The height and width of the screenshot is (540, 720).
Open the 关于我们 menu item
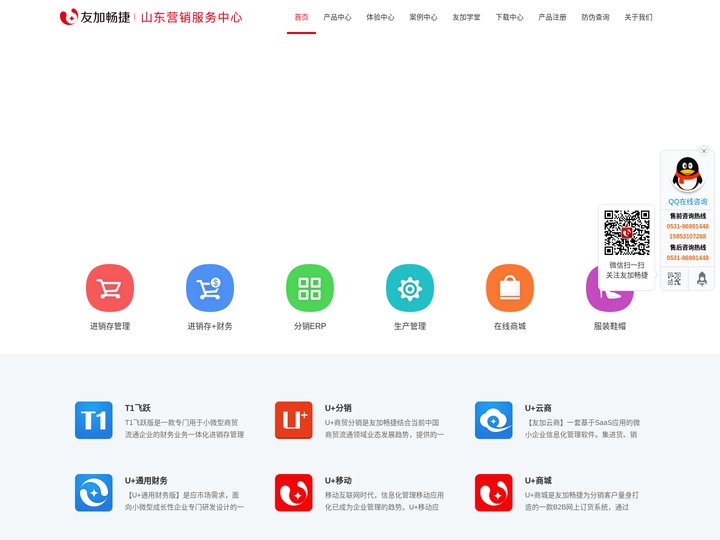(x=638, y=17)
